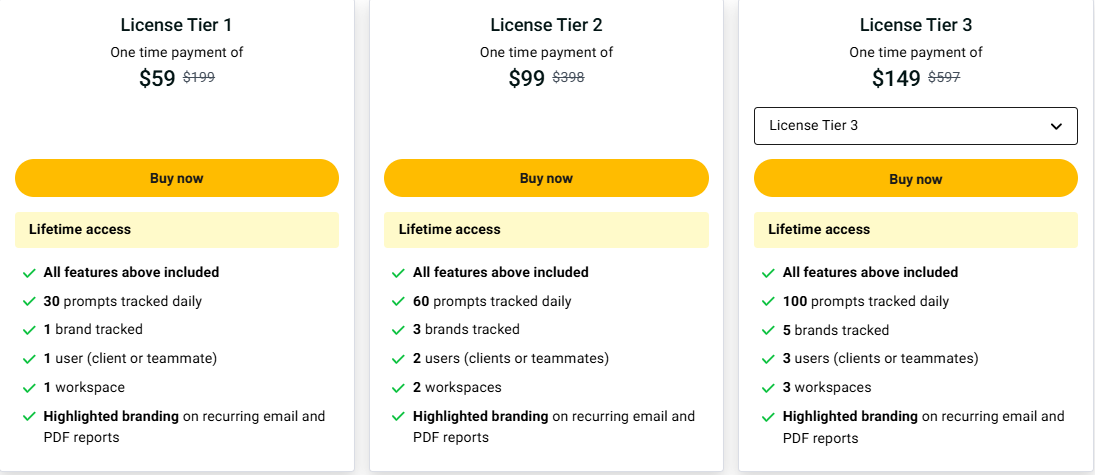Click checkmark next to 3 brands tracked

[399, 330]
